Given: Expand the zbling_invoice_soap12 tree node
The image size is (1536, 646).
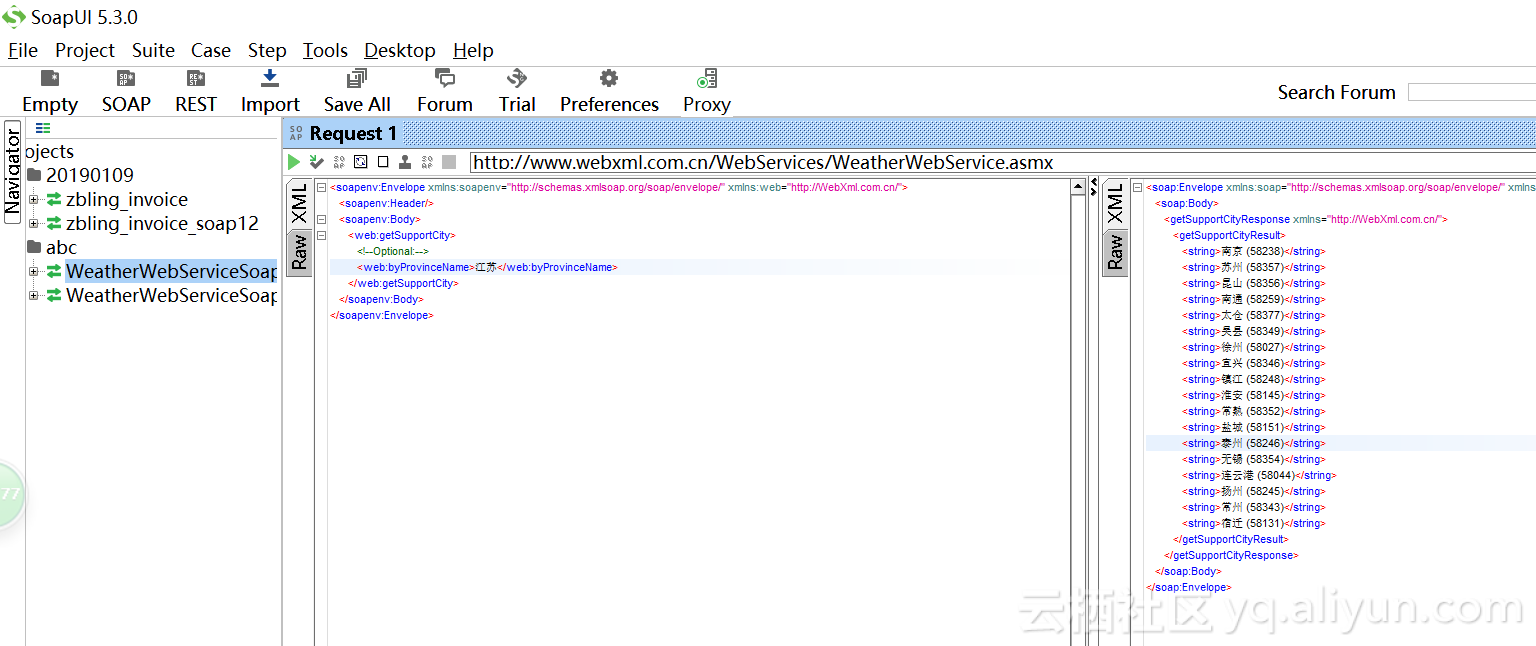Looking at the screenshot, I should pos(34,224).
